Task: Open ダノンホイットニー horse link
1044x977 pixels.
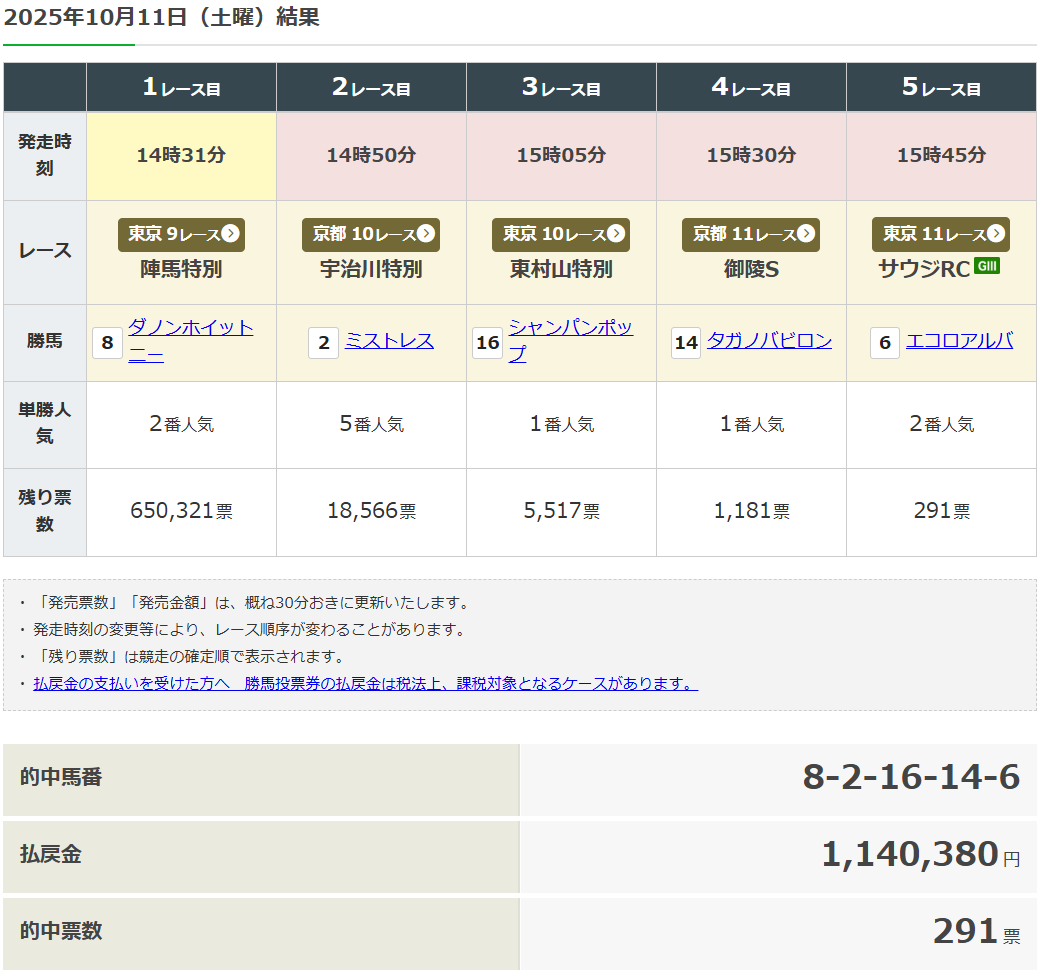Action: click(191, 341)
